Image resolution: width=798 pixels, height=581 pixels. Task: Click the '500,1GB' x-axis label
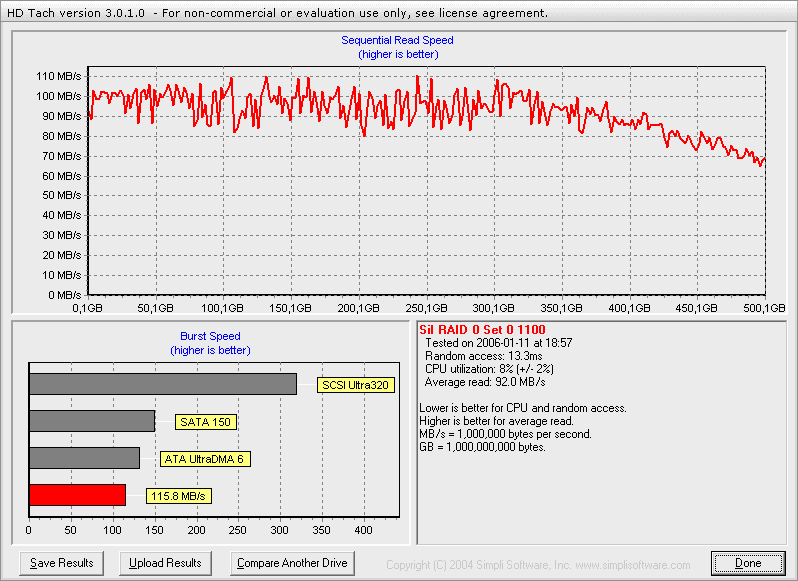point(764,308)
